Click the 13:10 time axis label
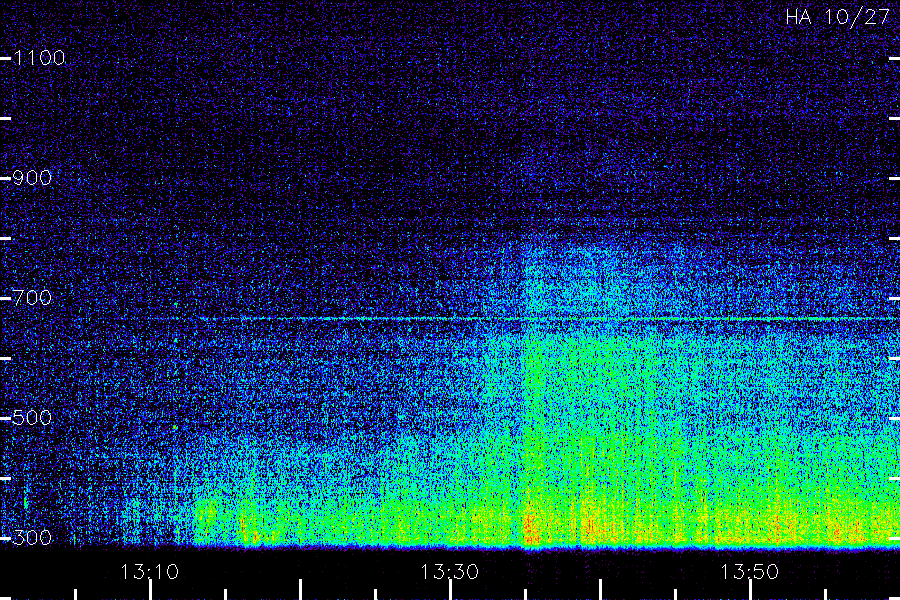900x600 pixels. pyautogui.click(x=149, y=572)
